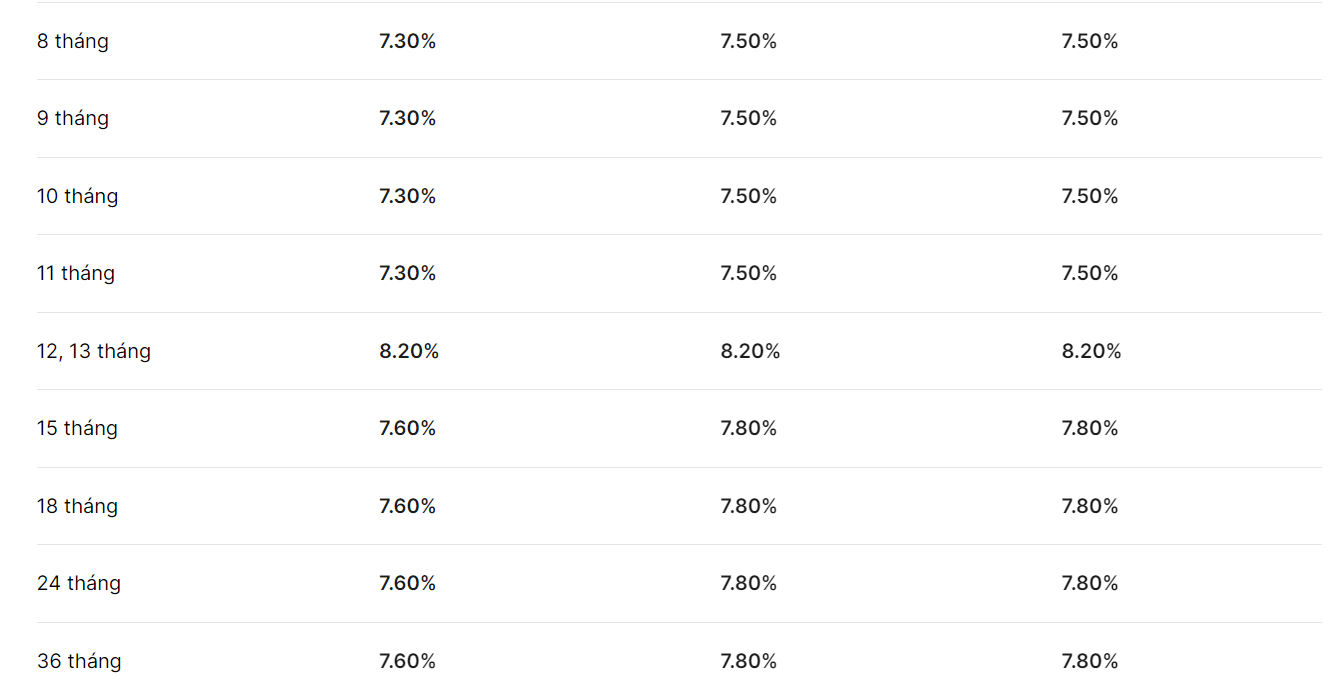This screenshot has width=1336, height=692.
Task: Click the "10 tháng" row label
Action: [x=78, y=197]
